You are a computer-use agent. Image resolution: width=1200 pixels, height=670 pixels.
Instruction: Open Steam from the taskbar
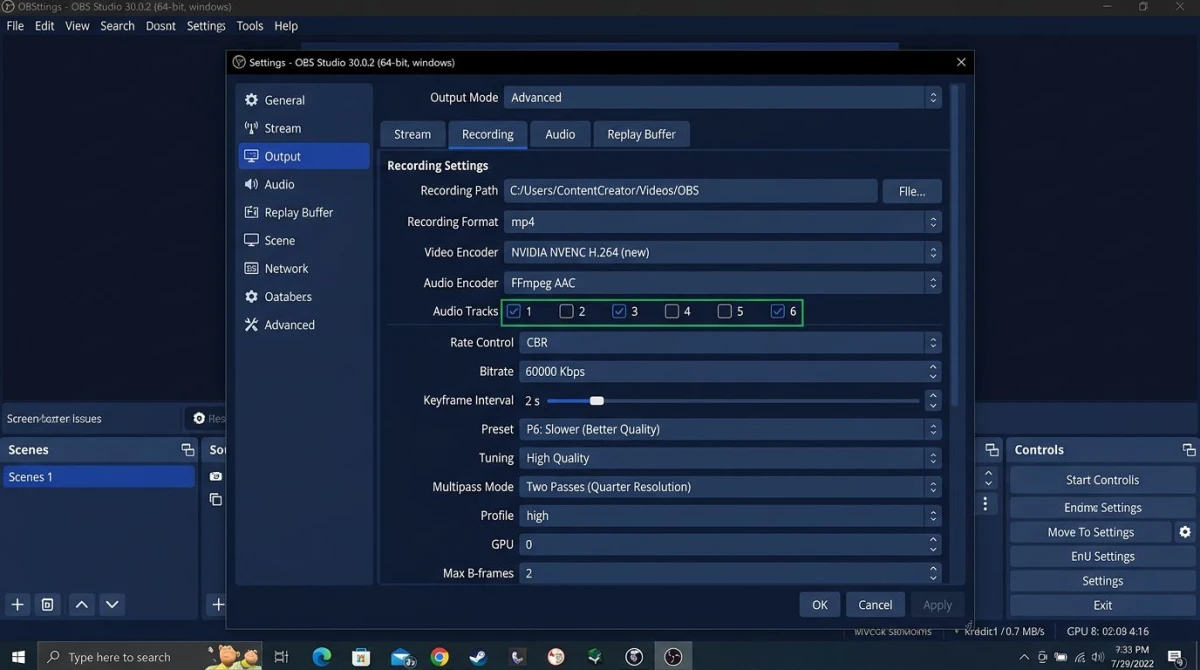click(478, 657)
